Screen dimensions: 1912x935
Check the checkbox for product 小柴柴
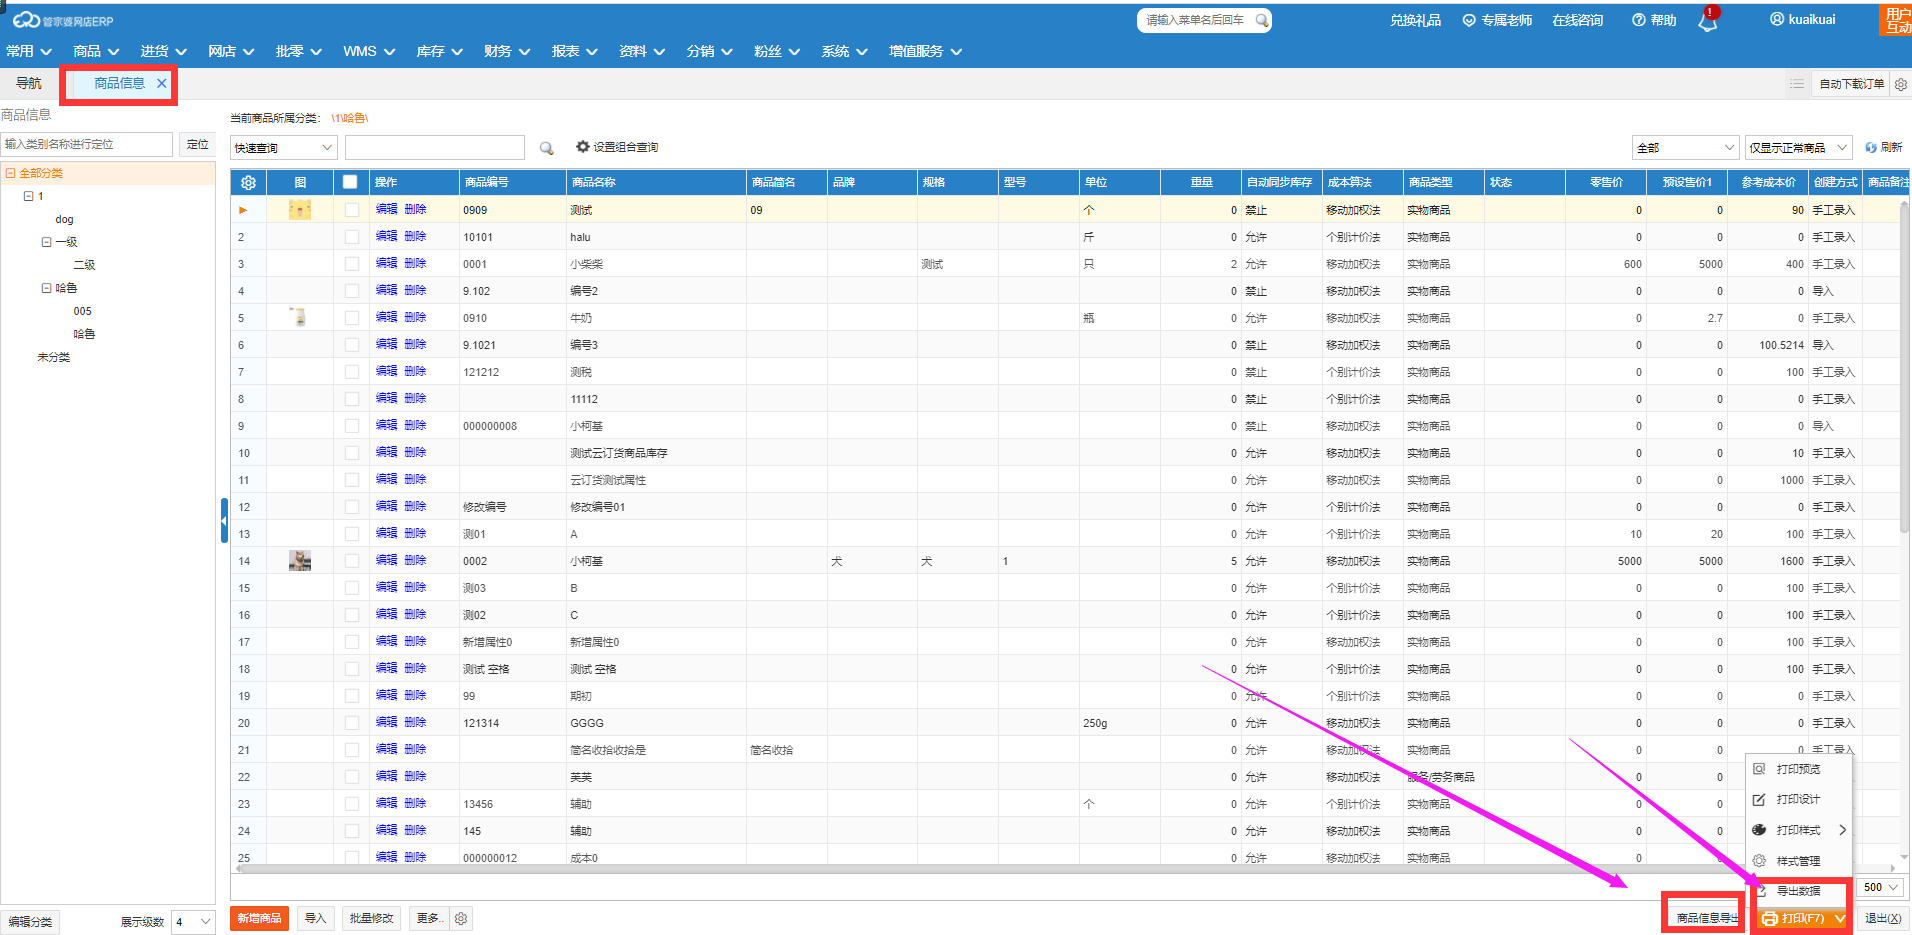[x=351, y=264]
